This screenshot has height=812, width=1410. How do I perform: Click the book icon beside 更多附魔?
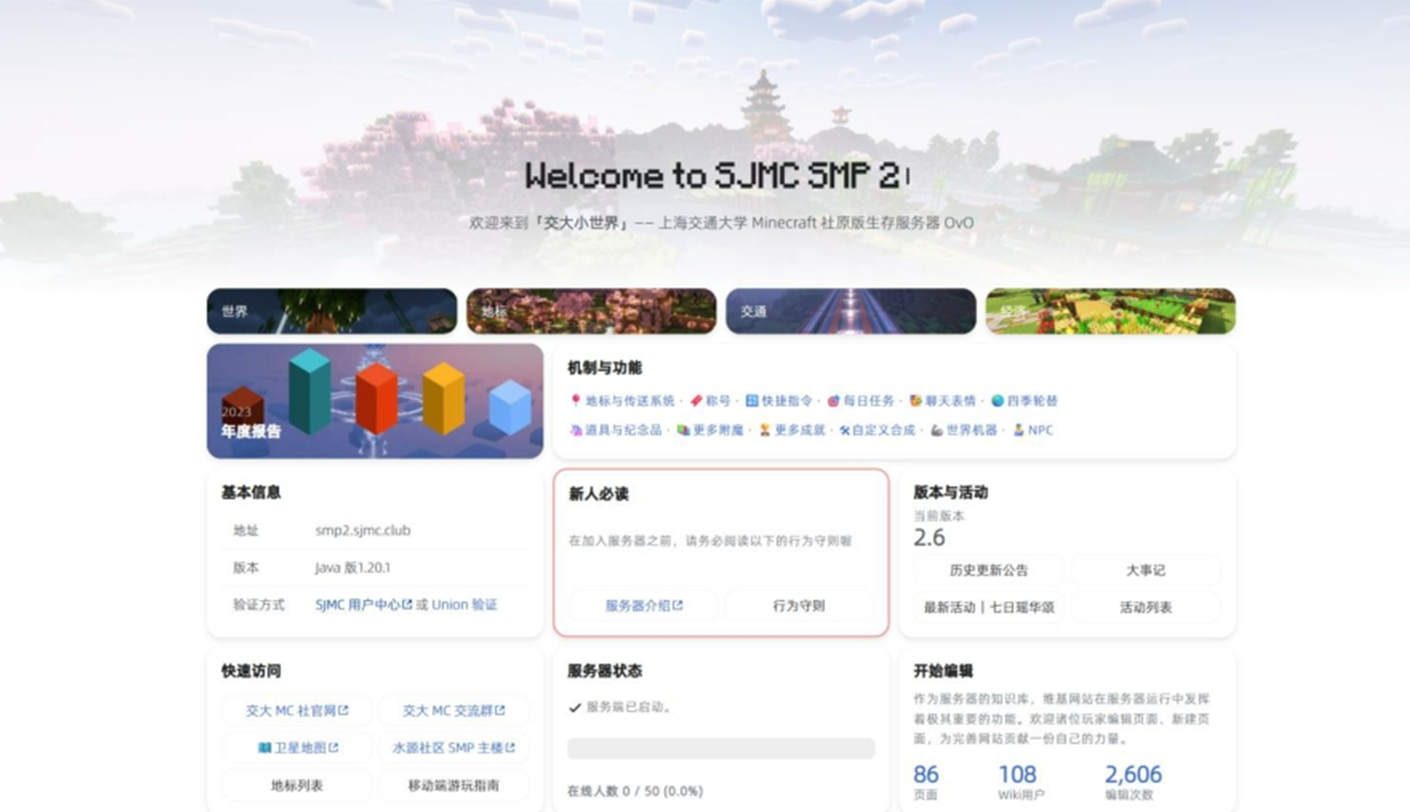(683, 430)
